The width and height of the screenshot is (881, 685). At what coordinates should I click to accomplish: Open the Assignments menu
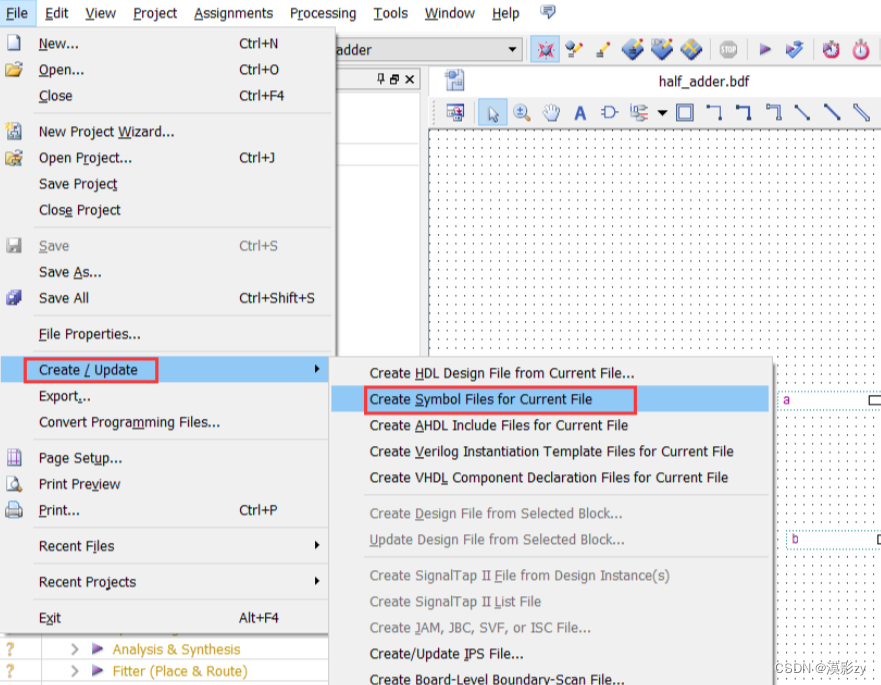coord(233,13)
